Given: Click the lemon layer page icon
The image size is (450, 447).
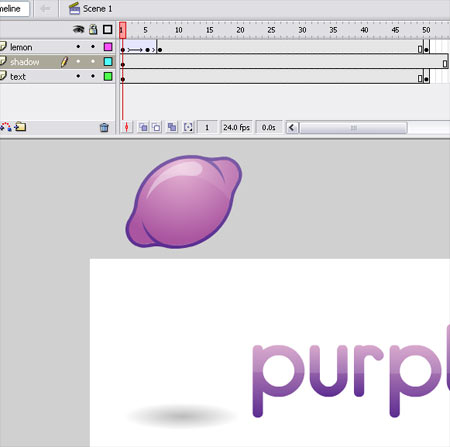Looking at the screenshot, I should tap(3, 46).
